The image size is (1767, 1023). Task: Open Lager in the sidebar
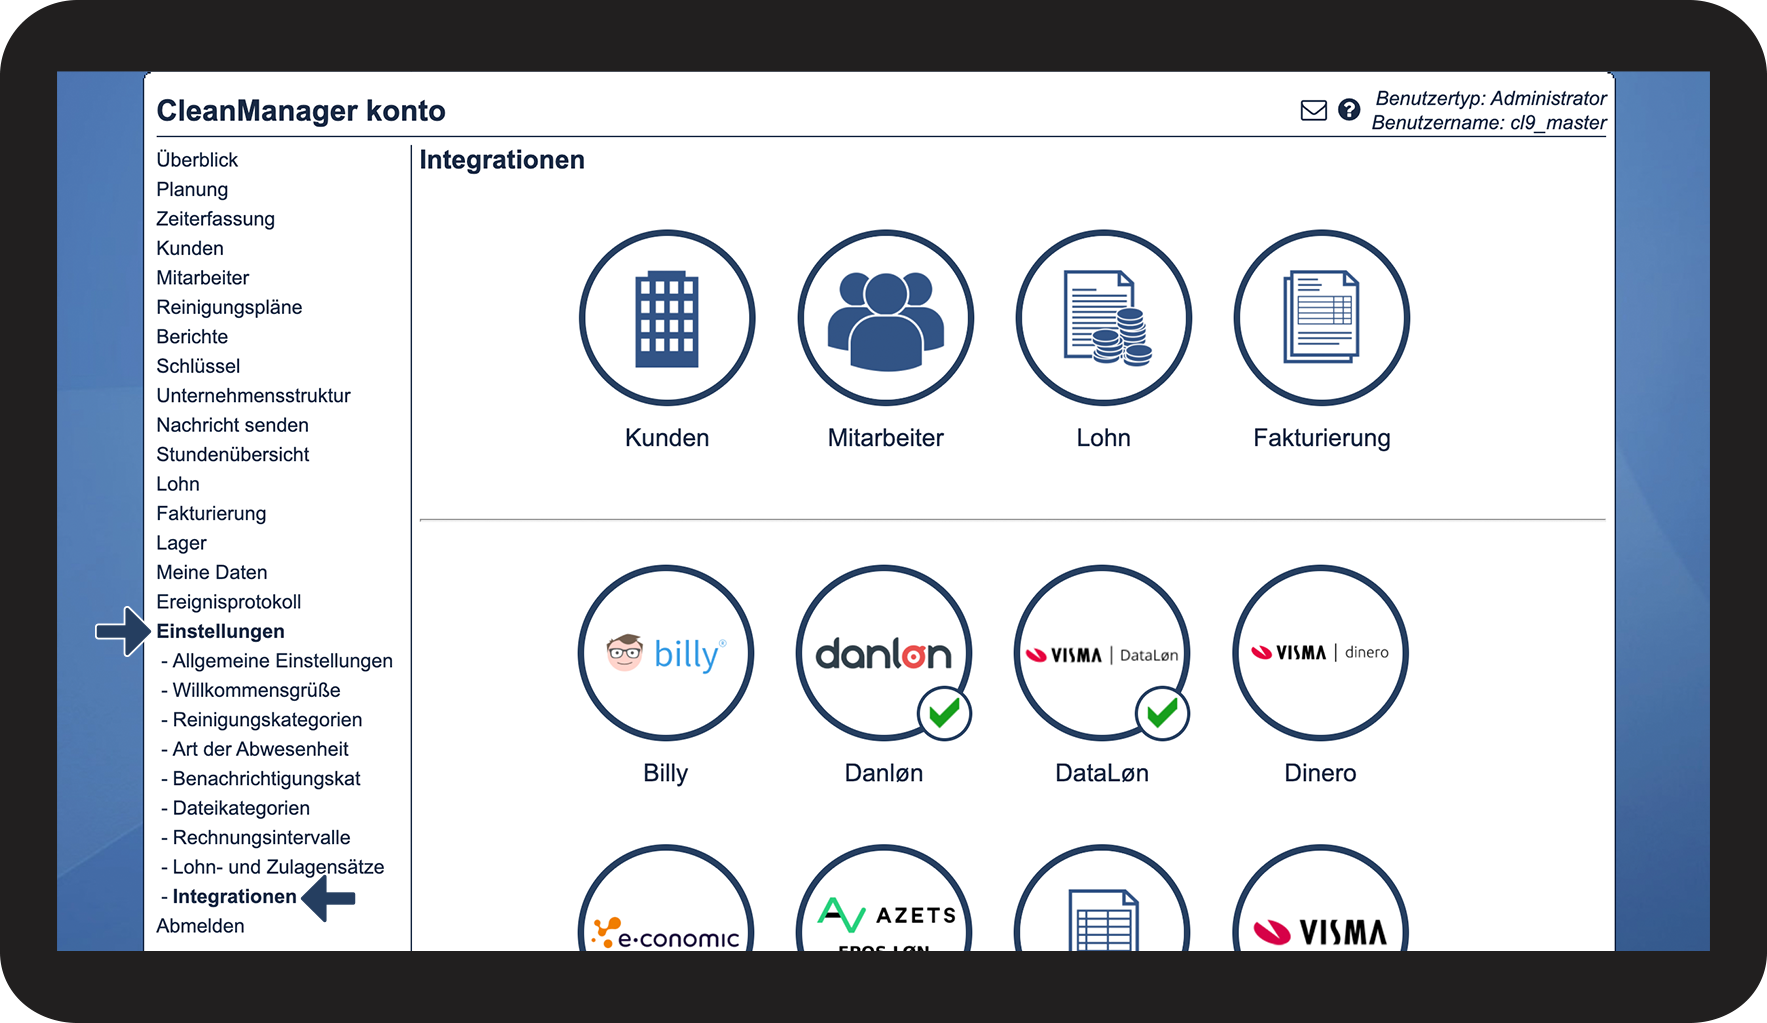pyautogui.click(x=181, y=543)
